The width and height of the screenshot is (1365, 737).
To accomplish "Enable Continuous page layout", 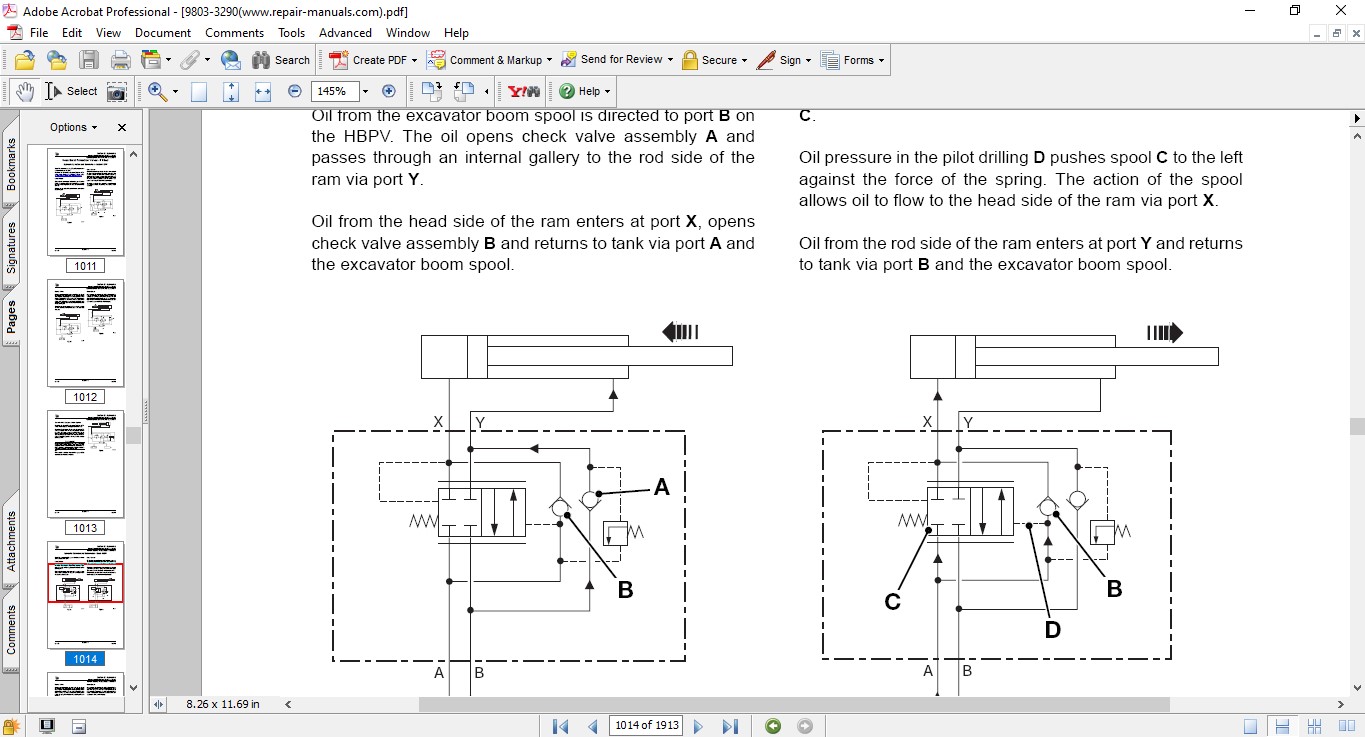I will [x=1283, y=726].
